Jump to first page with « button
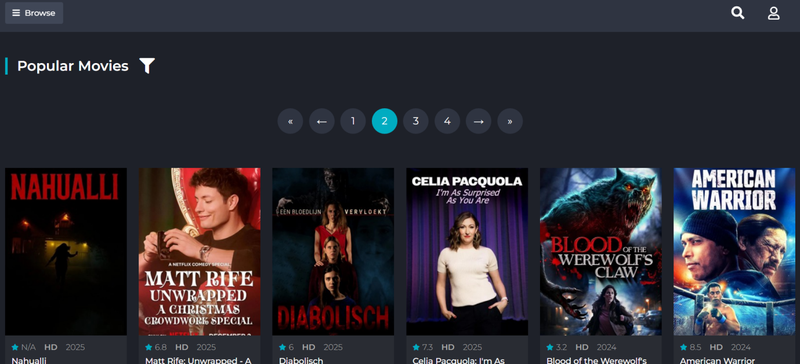Image resolution: width=800 pixels, height=364 pixels. tap(290, 121)
